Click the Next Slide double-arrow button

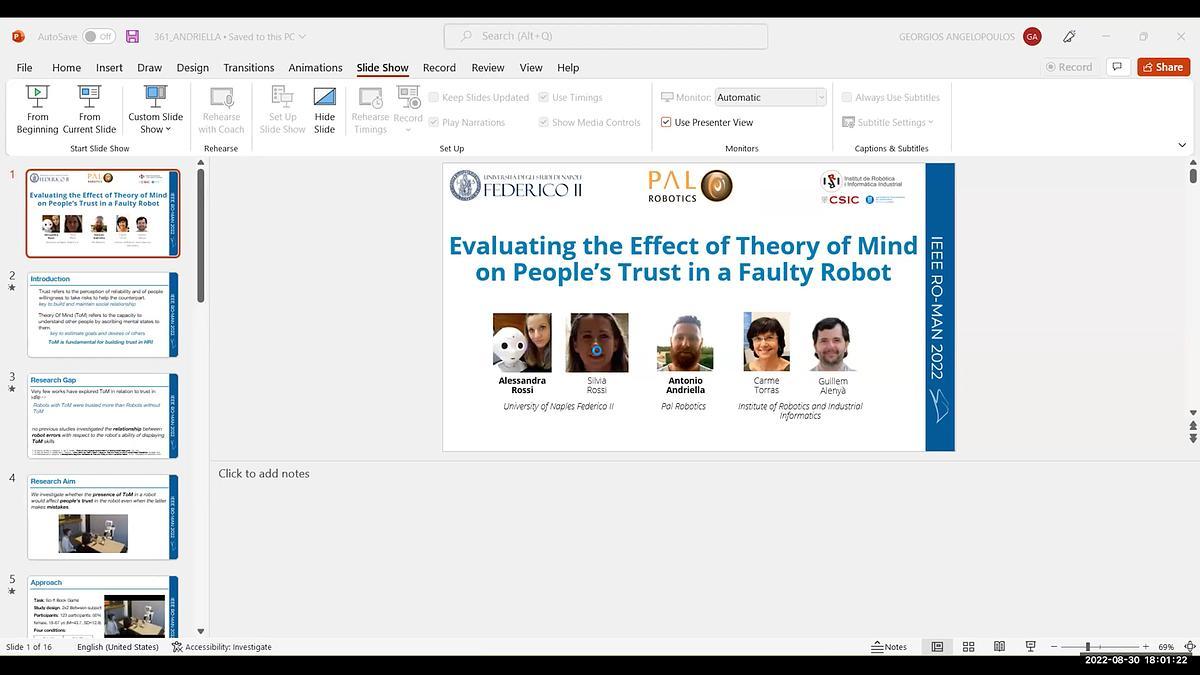coord(1193,438)
